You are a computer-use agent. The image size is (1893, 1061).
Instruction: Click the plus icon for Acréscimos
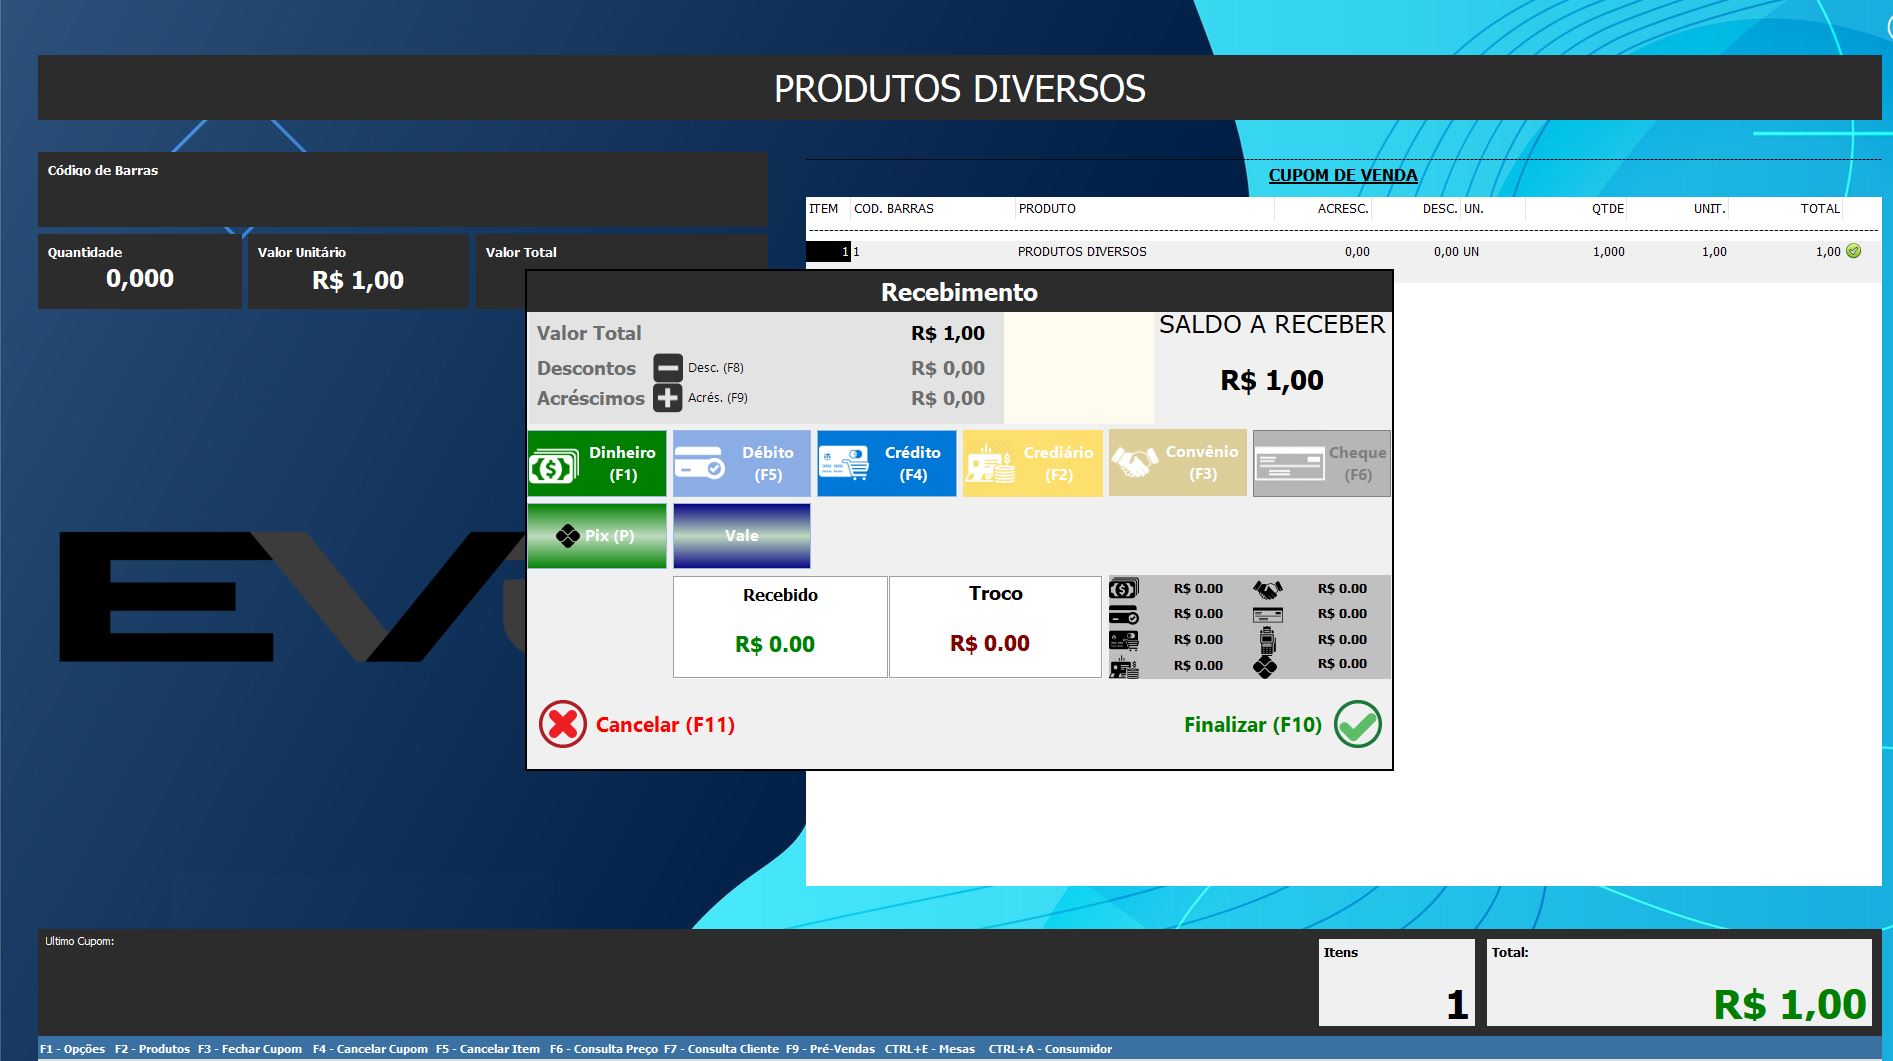pos(667,398)
